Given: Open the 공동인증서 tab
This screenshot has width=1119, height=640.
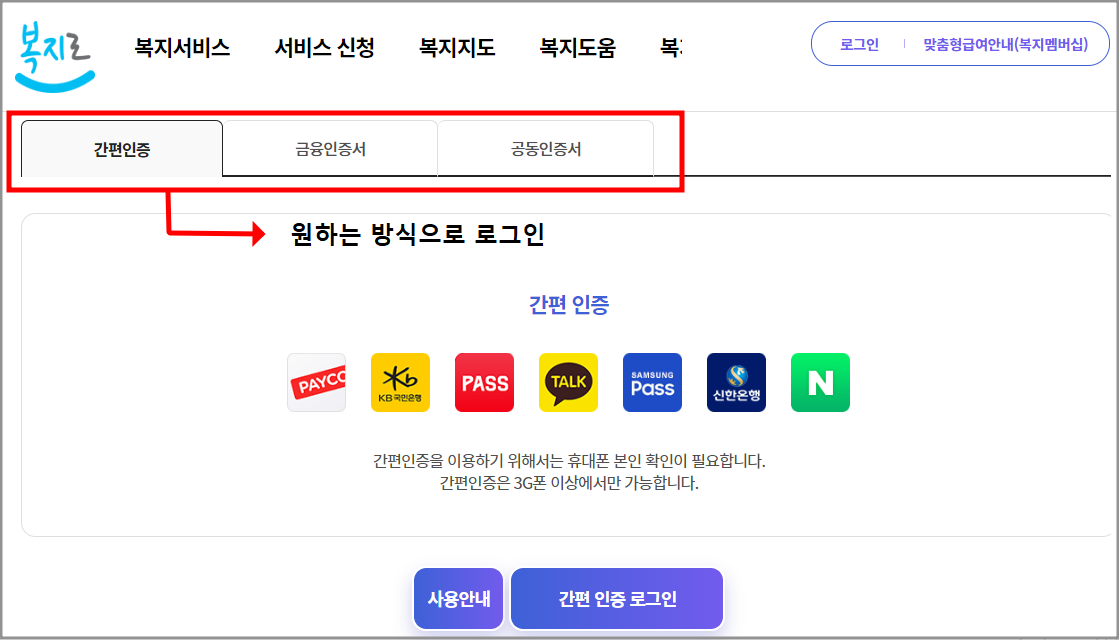Looking at the screenshot, I should (546, 148).
